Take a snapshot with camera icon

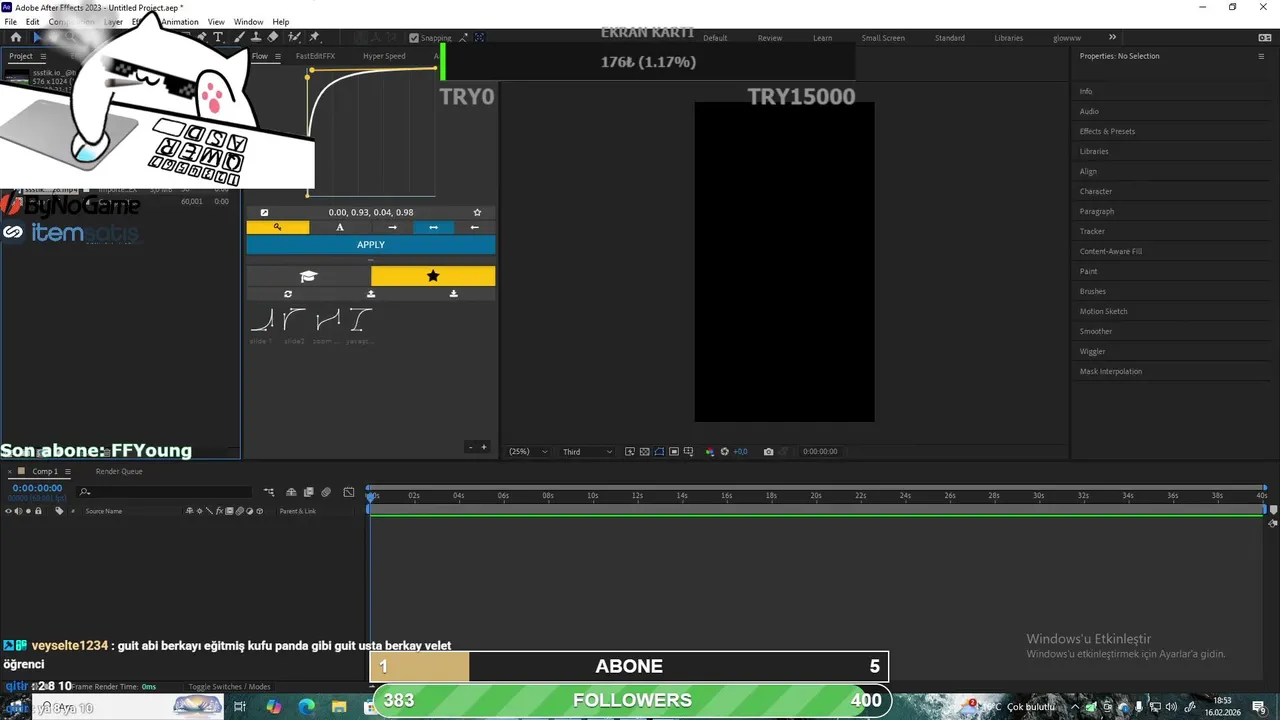tap(768, 452)
